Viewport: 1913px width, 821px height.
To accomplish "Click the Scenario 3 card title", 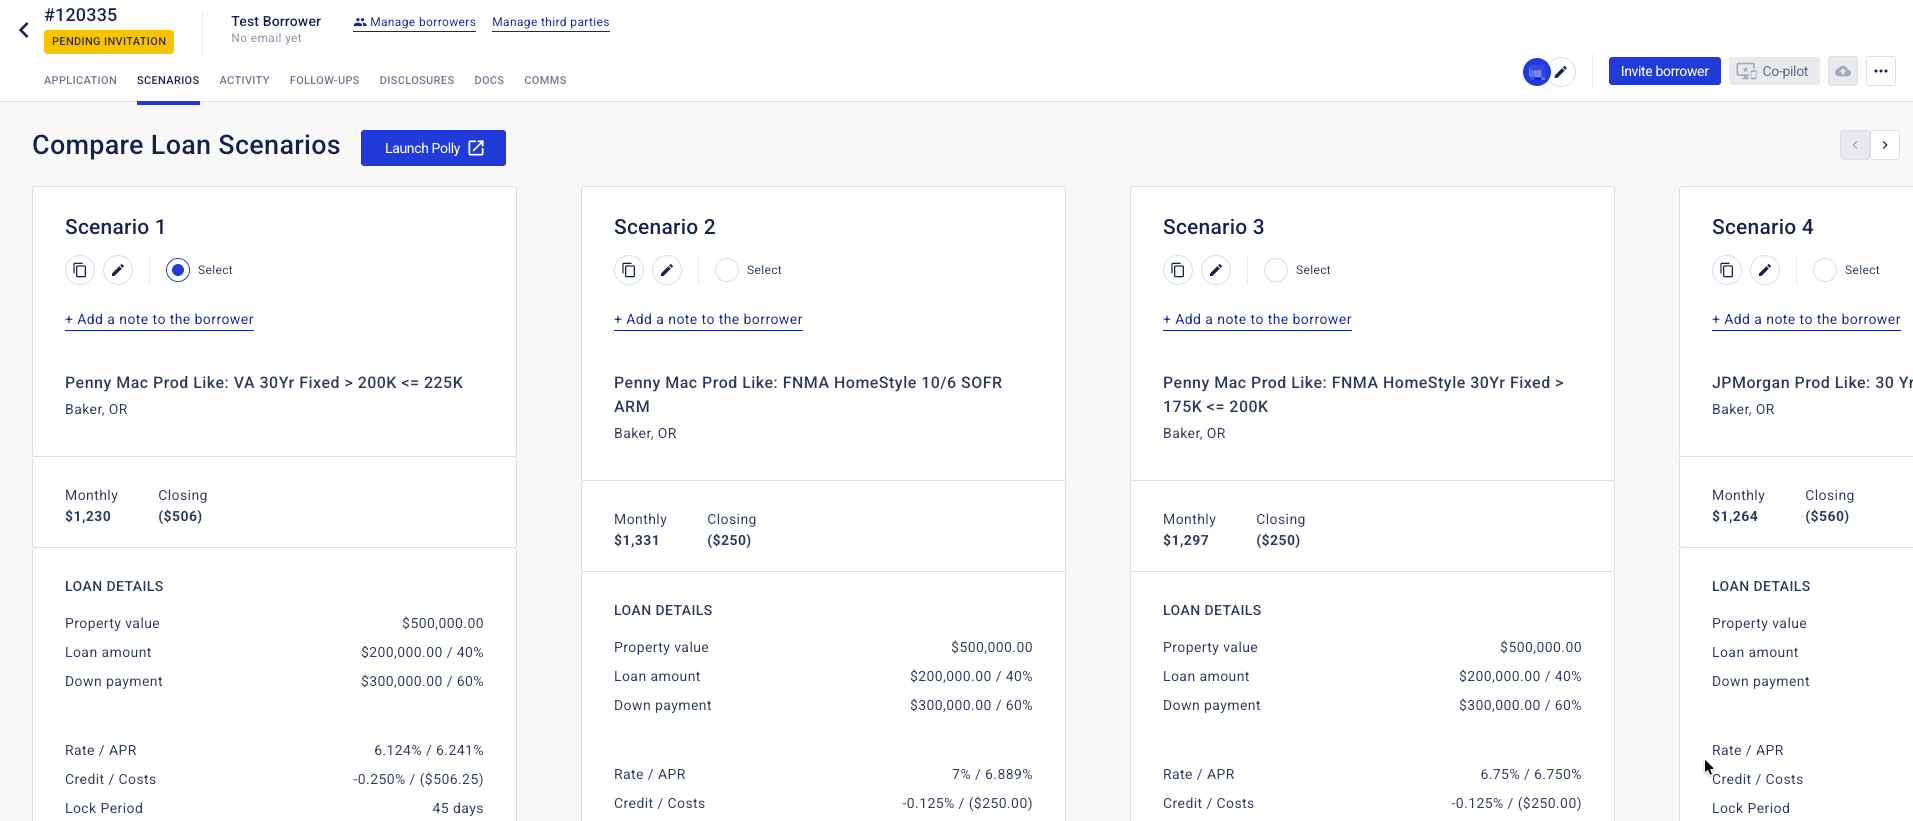I will click(1214, 227).
